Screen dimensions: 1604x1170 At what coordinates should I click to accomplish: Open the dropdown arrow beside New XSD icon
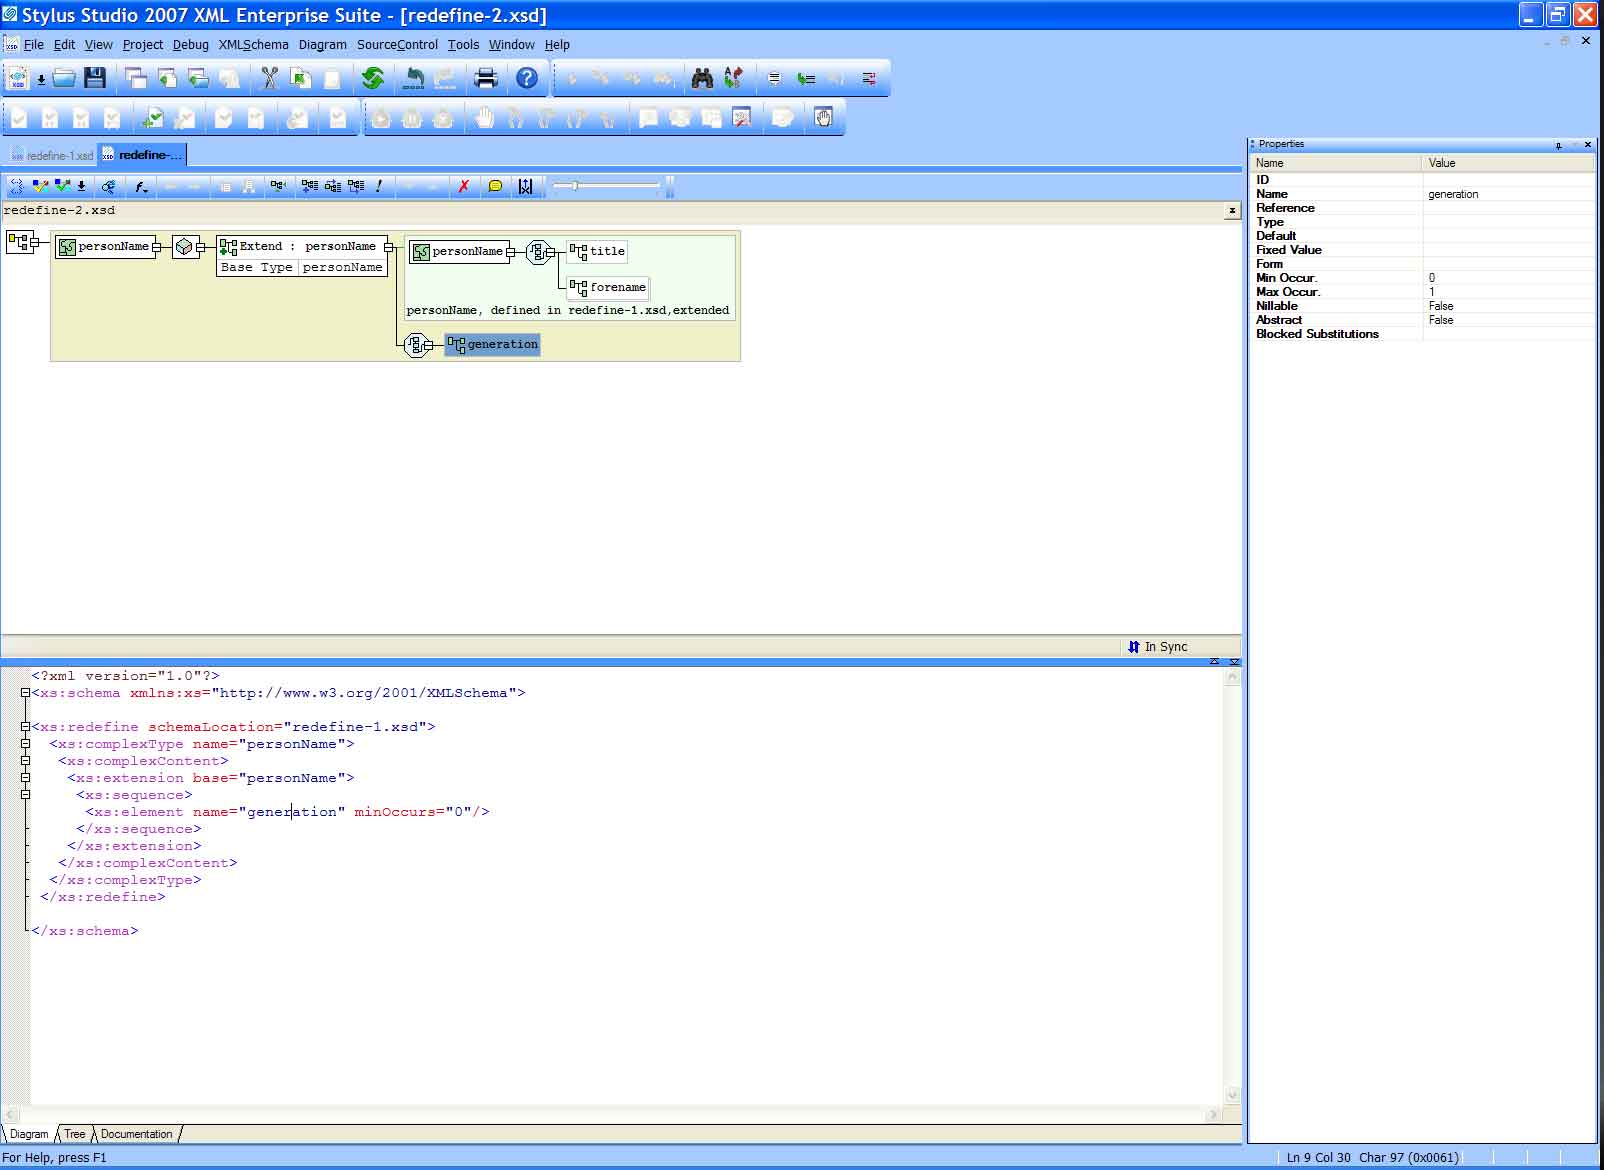tap(41, 79)
